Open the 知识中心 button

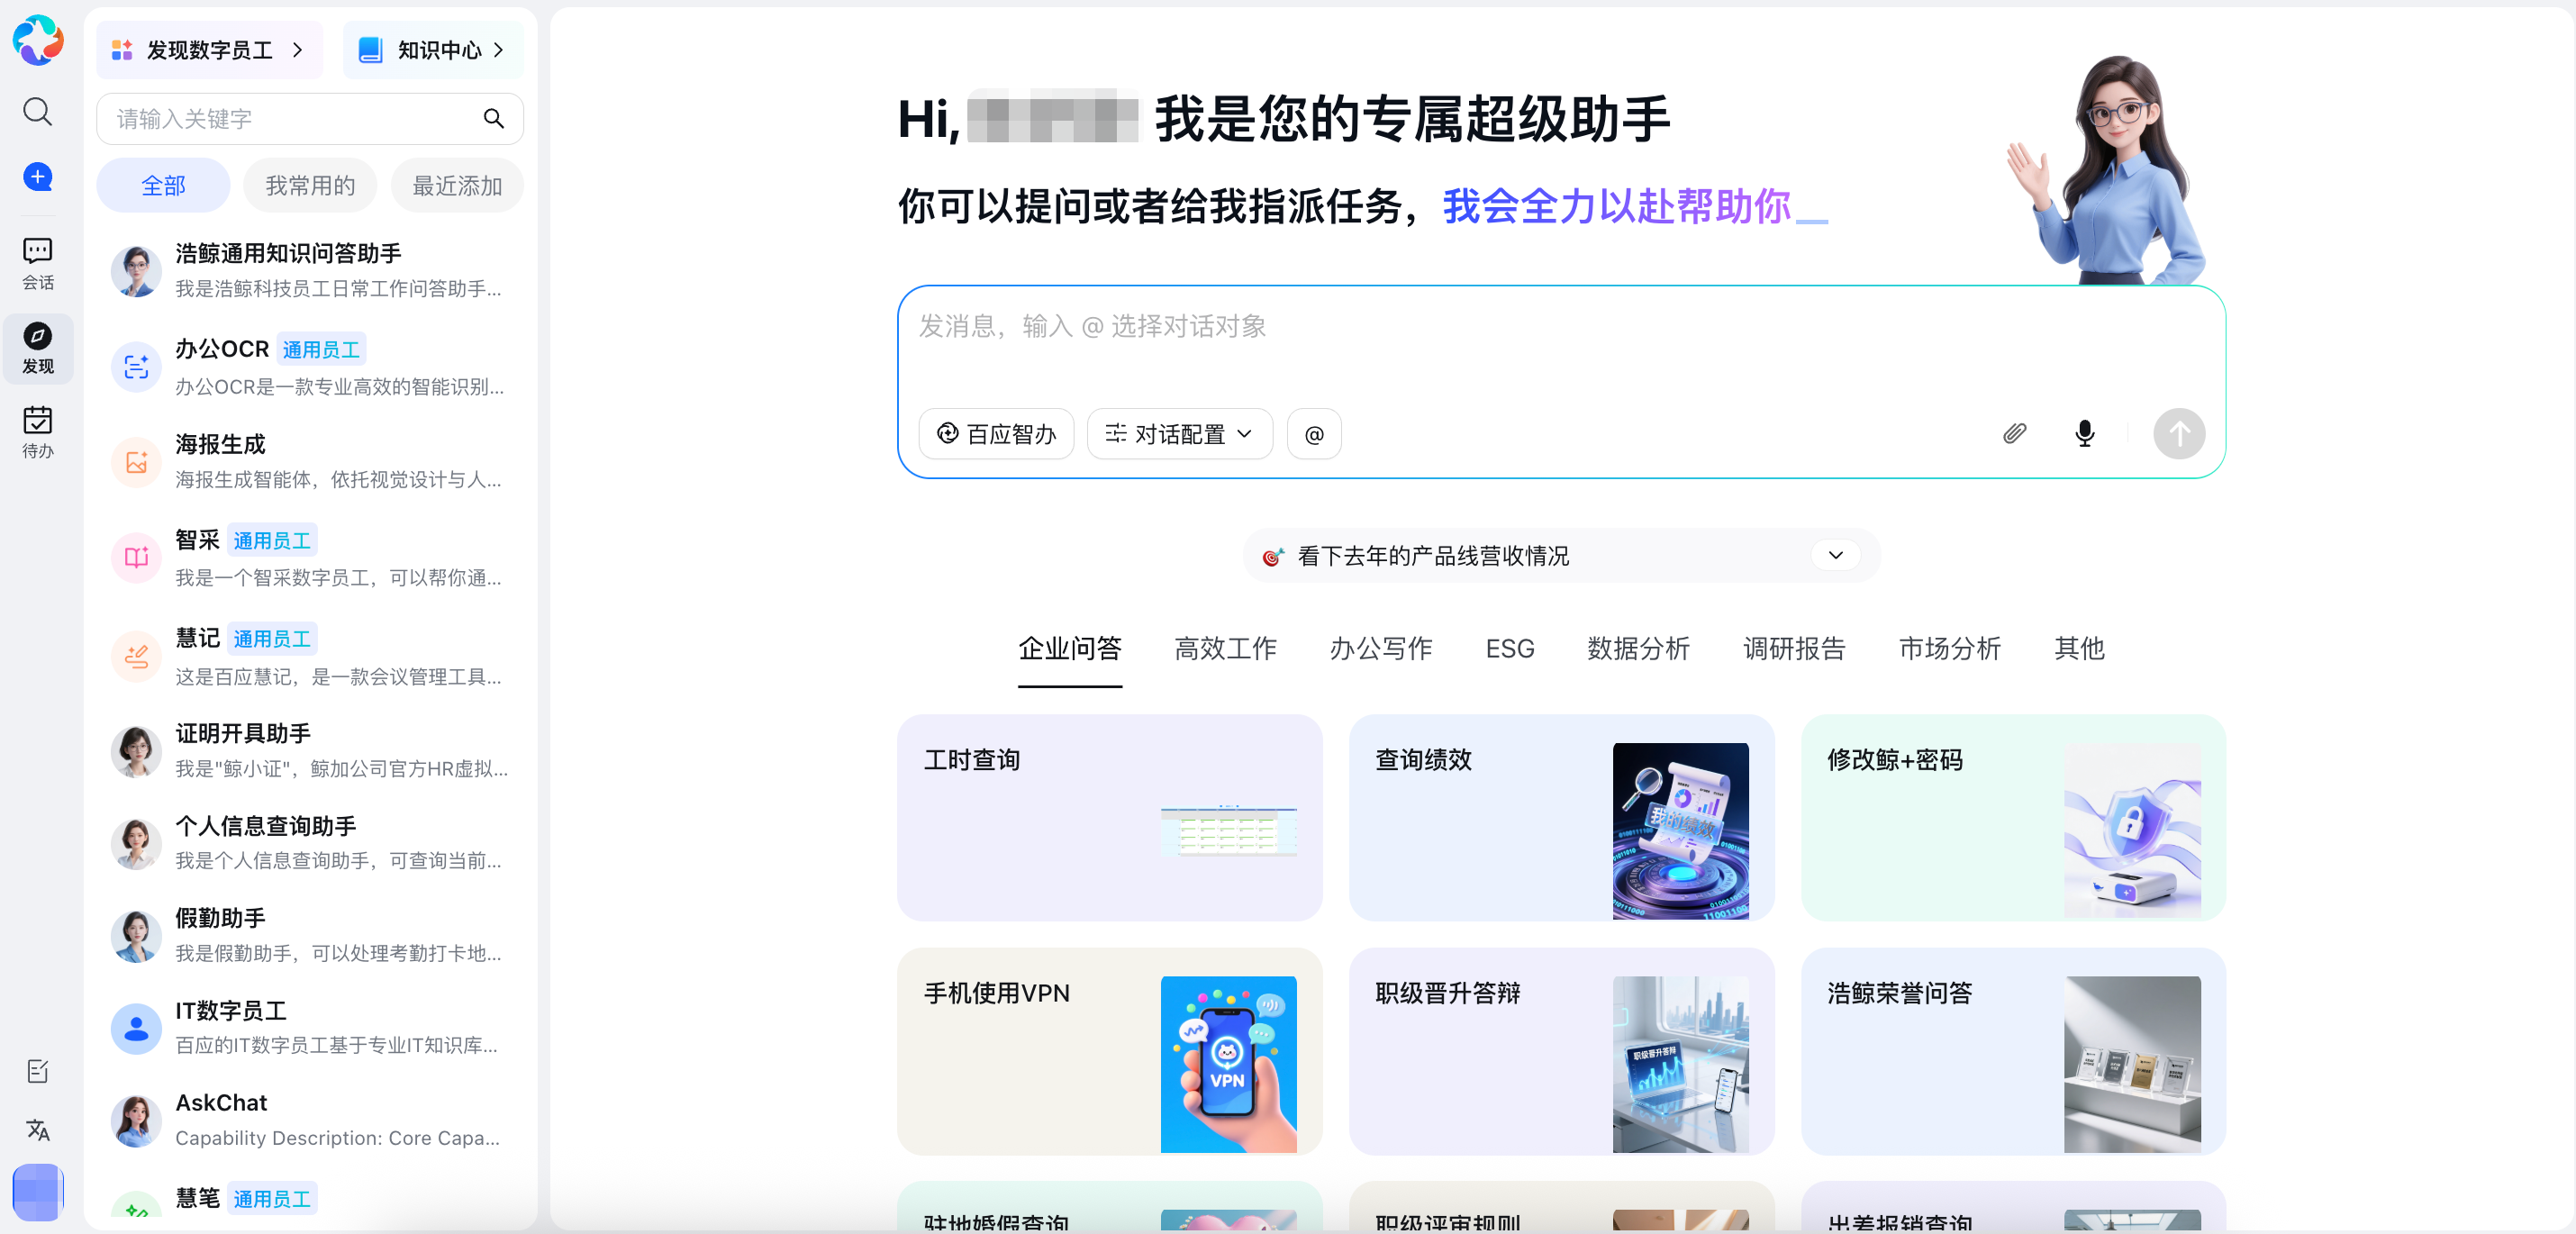432,50
